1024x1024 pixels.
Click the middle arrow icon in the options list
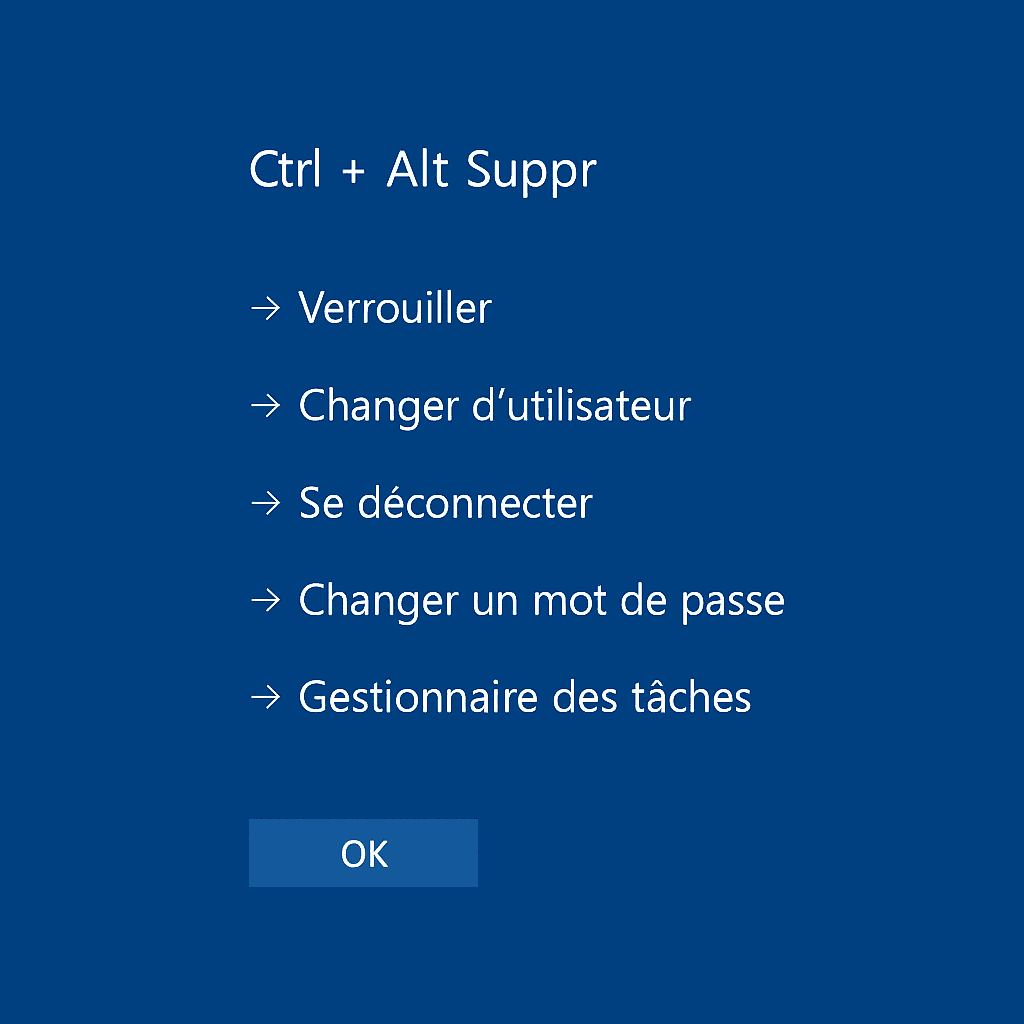click(265, 503)
